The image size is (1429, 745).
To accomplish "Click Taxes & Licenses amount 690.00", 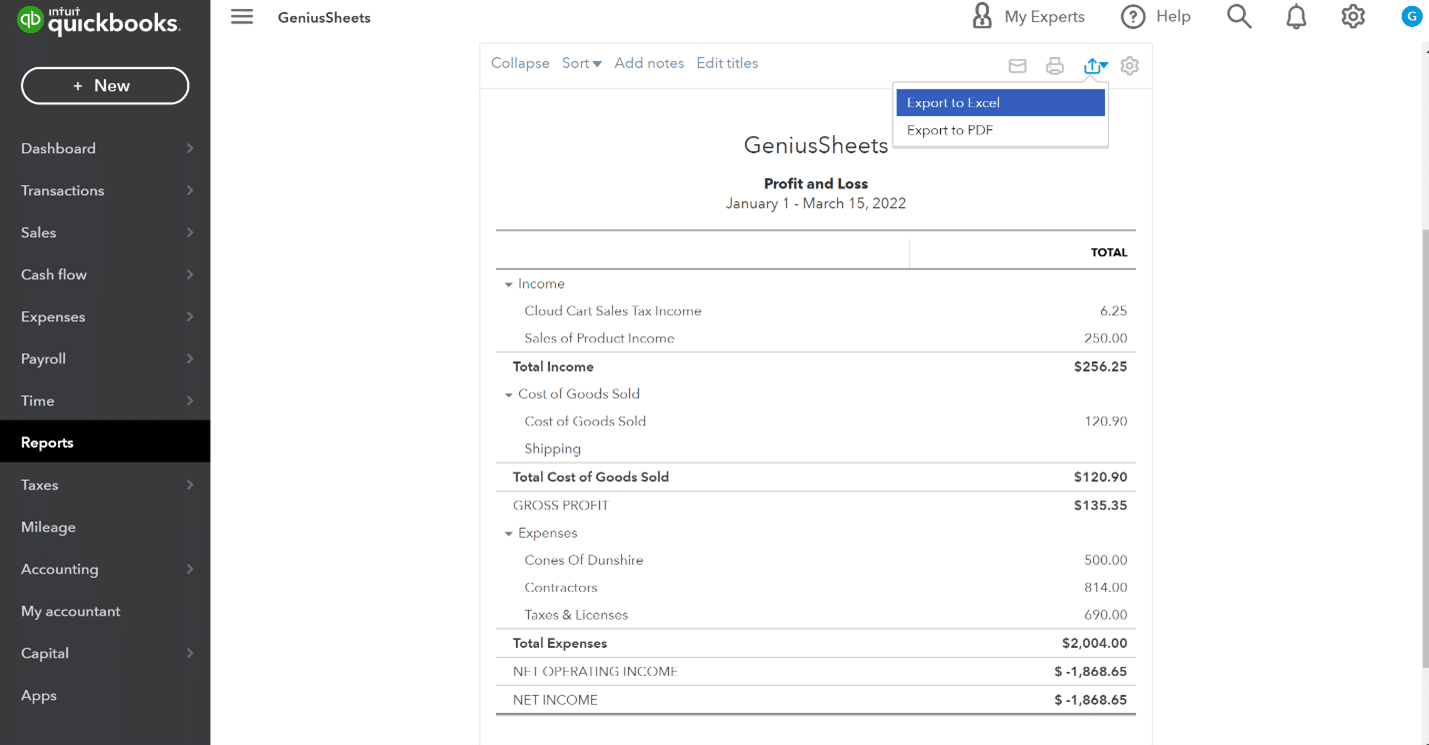I will (1105, 615).
